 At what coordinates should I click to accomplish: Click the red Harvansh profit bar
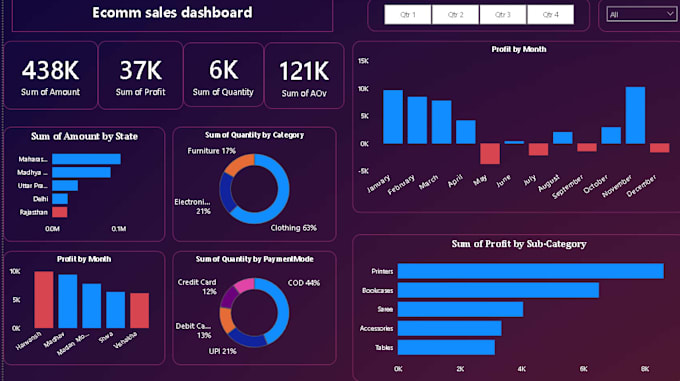point(44,300)
